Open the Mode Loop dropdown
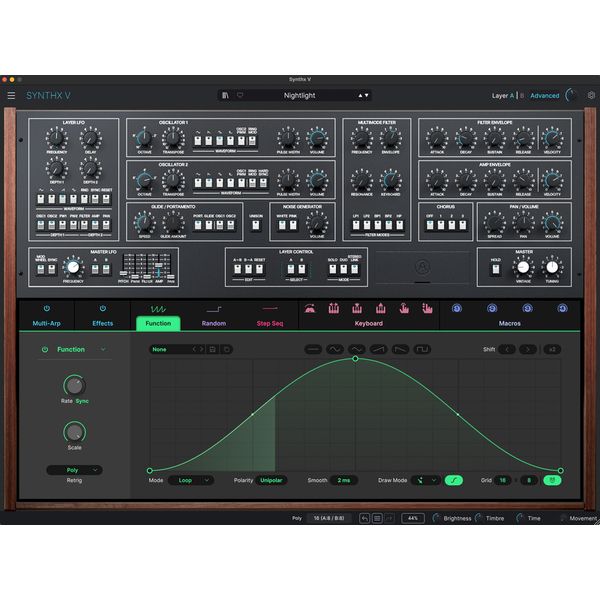Viewport: 600px width, 600px height. (x=191, y=480)
